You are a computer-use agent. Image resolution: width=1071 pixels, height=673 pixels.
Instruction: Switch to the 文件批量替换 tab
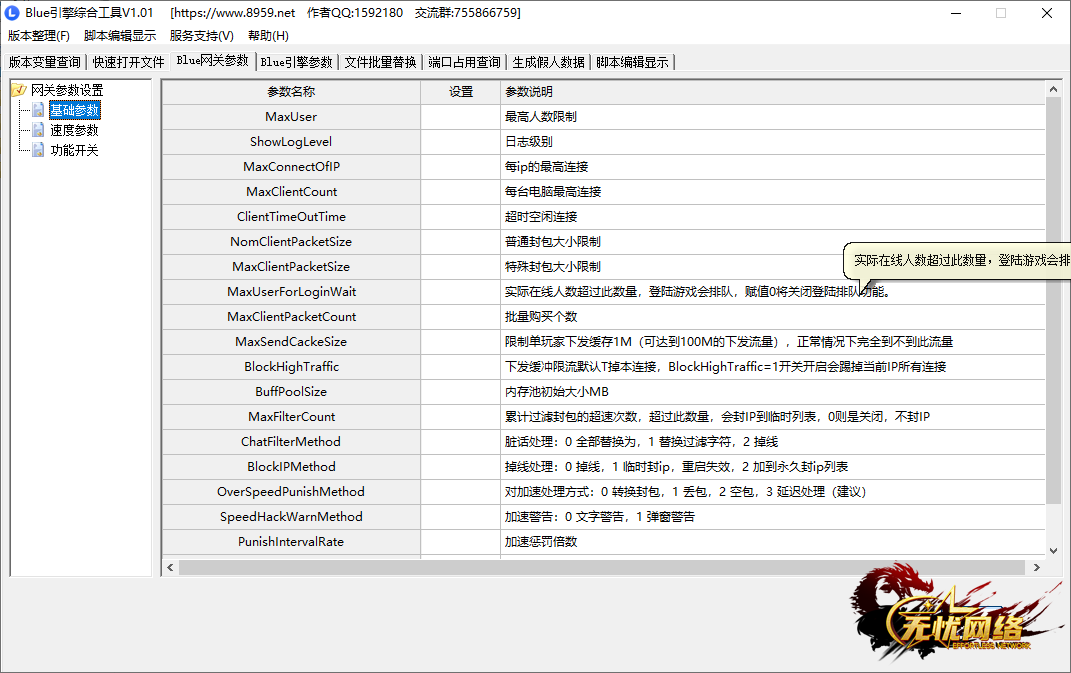380,62
